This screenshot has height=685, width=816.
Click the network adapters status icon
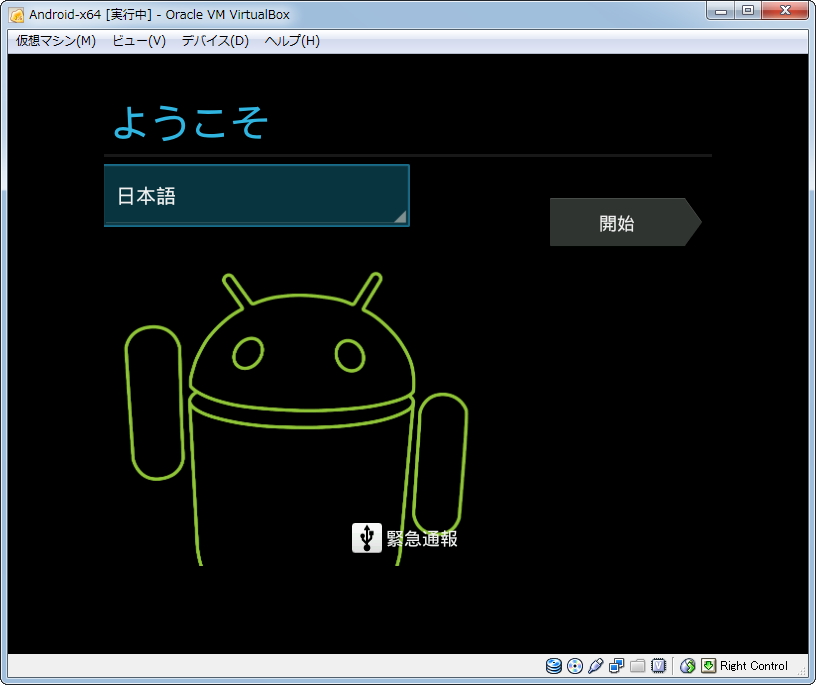[617, 666]
